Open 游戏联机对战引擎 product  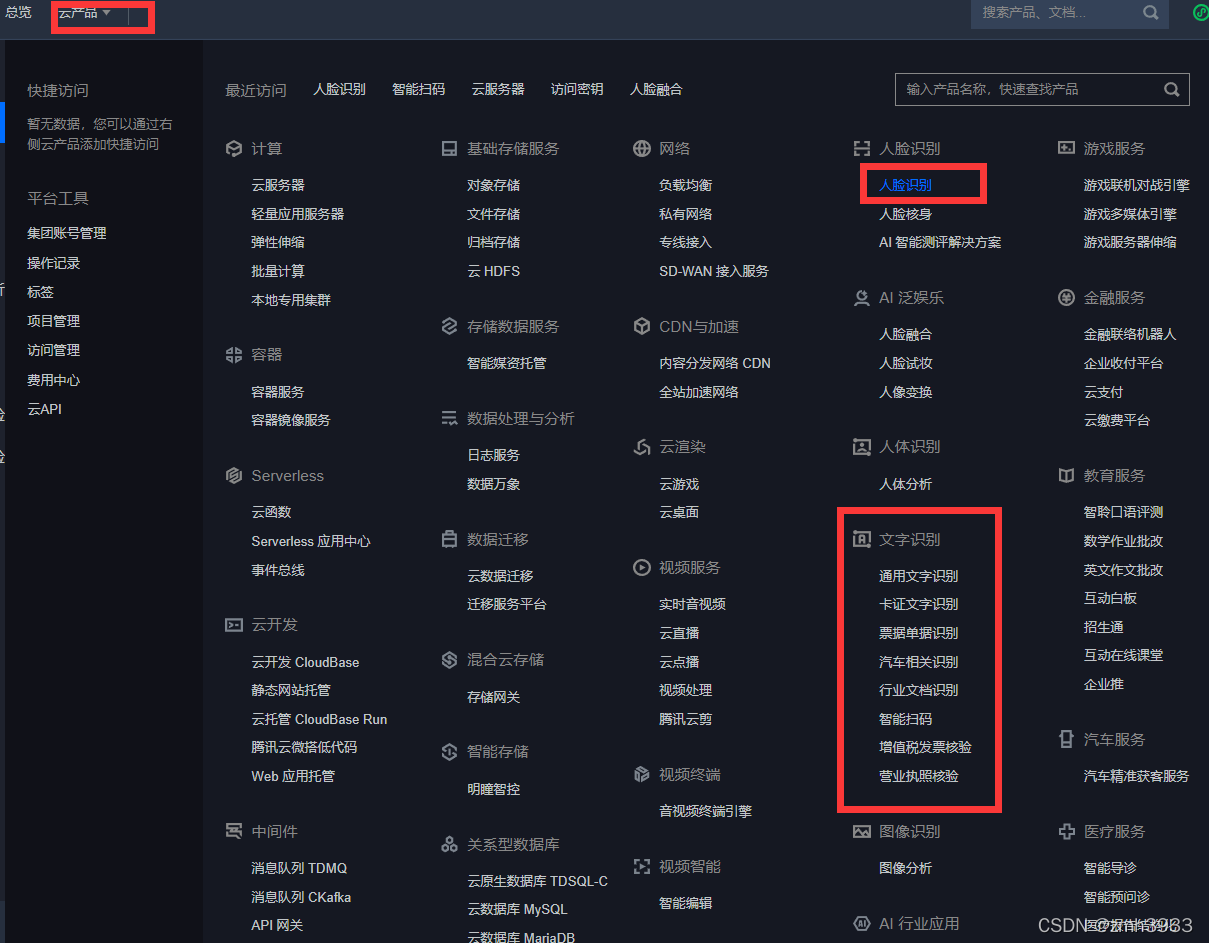point(1137,185)
